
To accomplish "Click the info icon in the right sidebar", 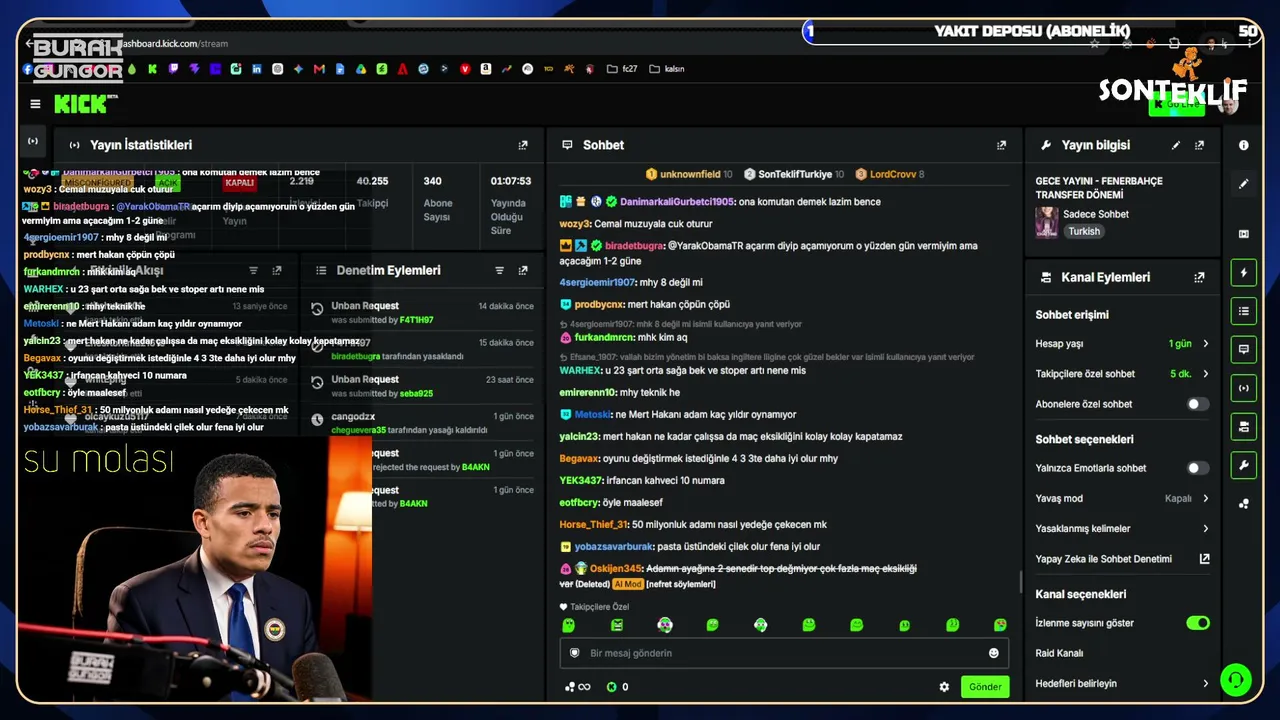I will (x=1244, y=145).
